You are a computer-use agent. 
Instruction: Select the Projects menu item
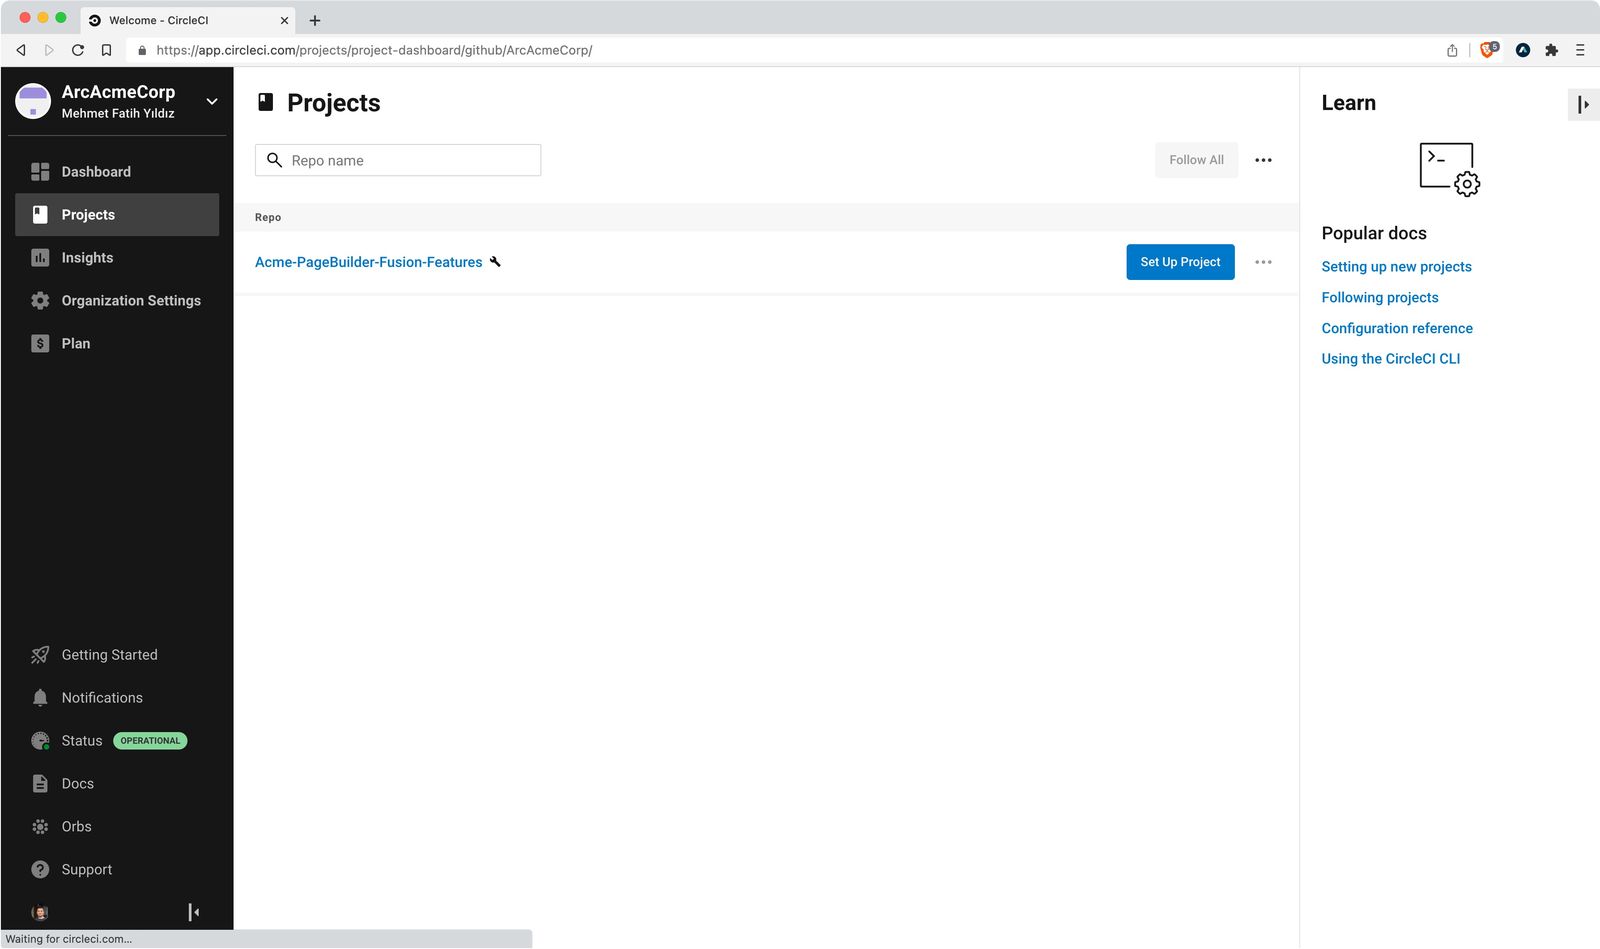coord(117,215)
